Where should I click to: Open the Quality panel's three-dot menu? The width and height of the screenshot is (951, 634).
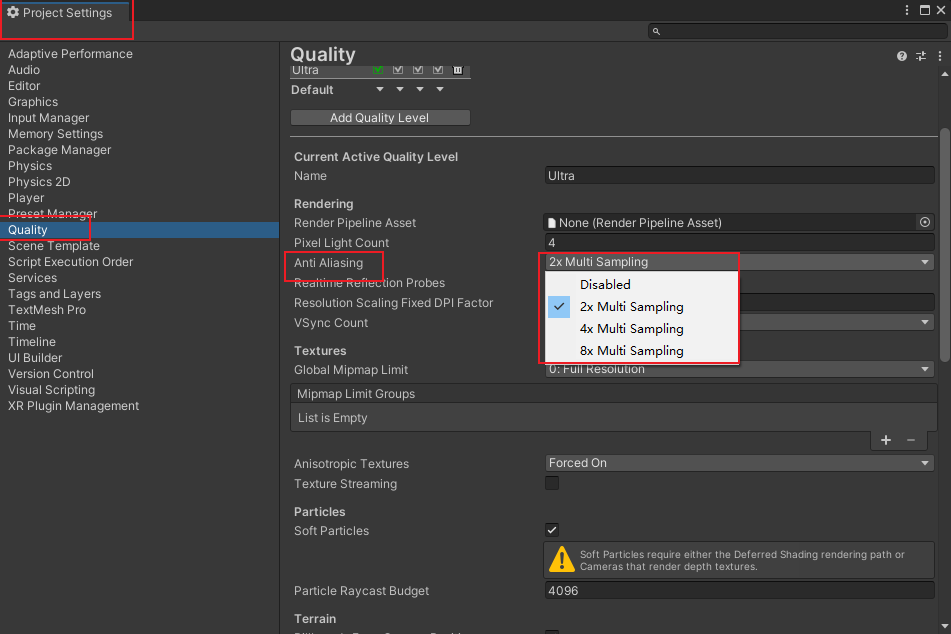(x=940, y=56)
